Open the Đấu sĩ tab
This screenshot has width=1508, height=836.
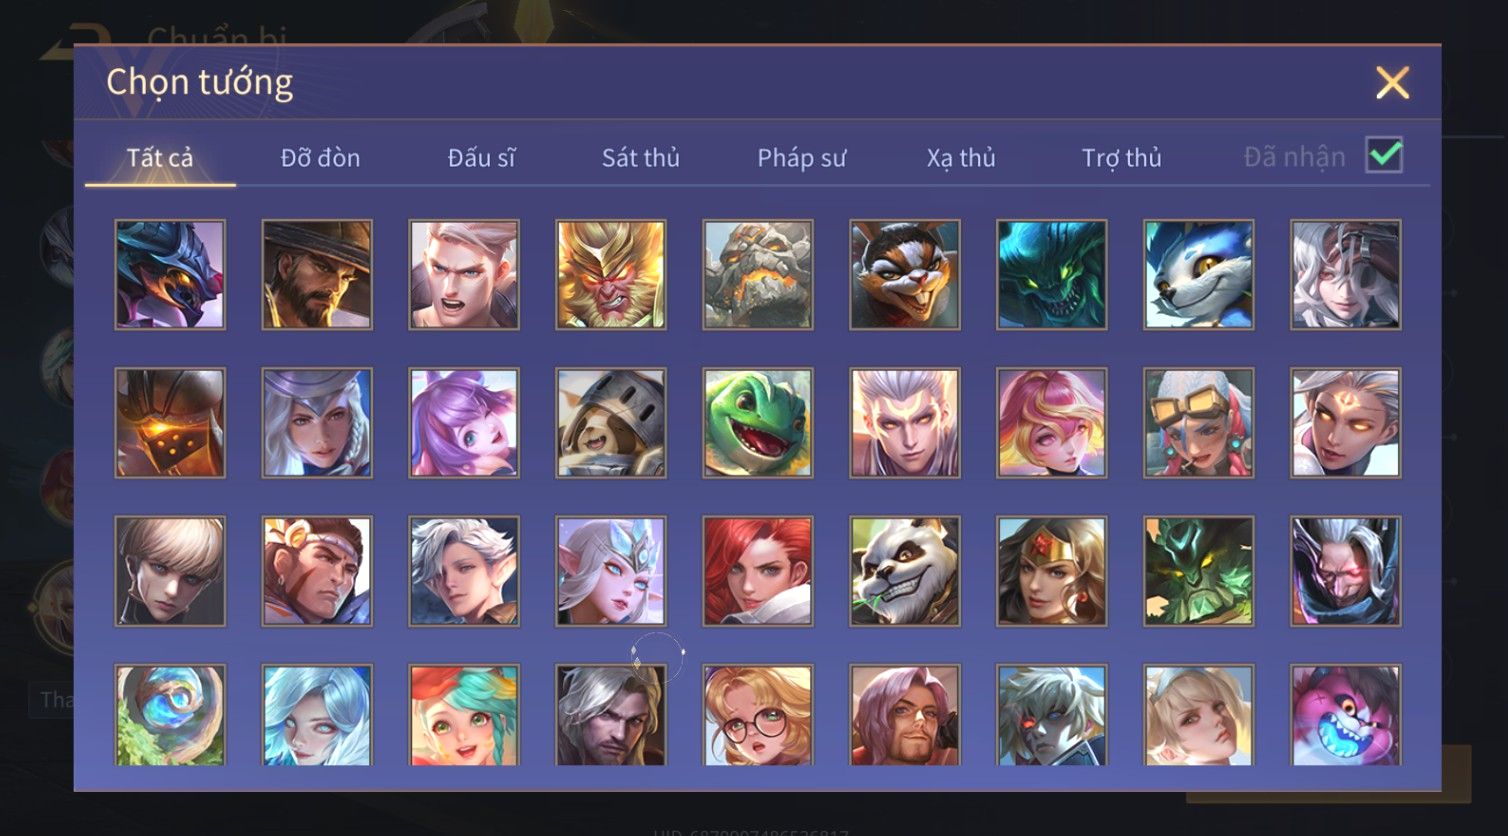[x=481, y=158]
